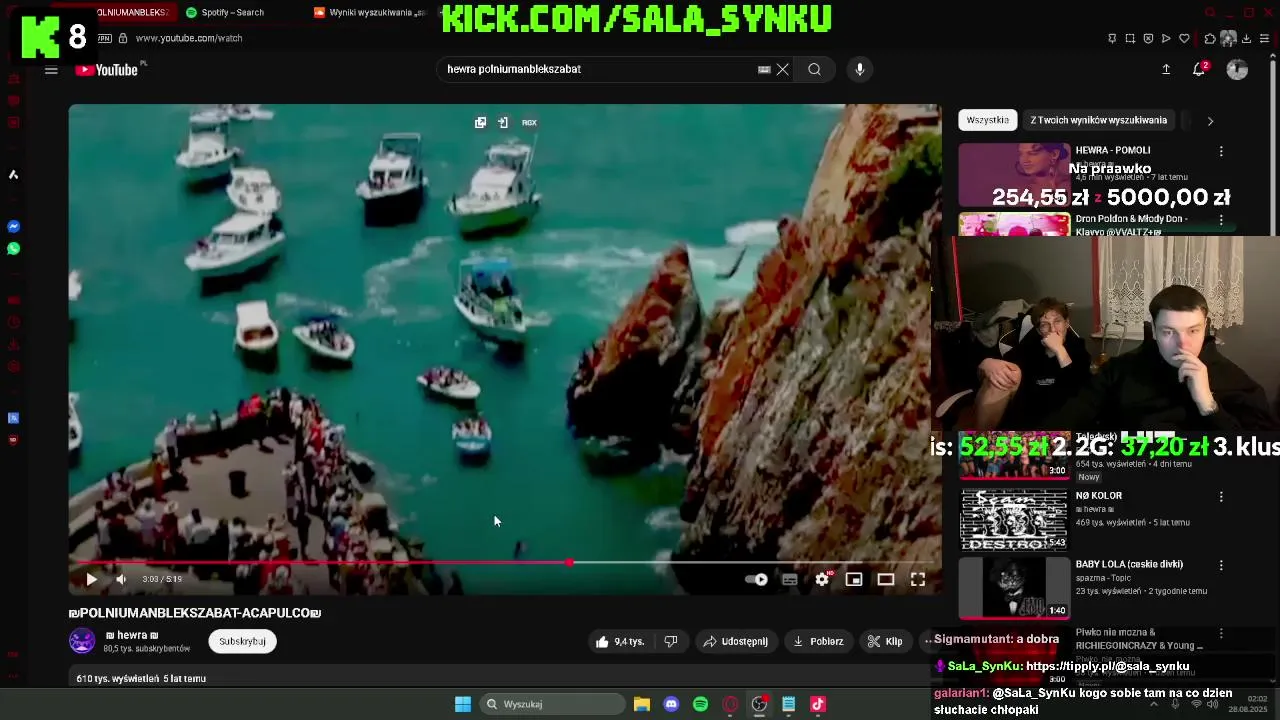Open Discord from the taskbar
1280x720 pixels.
point(671,704)
